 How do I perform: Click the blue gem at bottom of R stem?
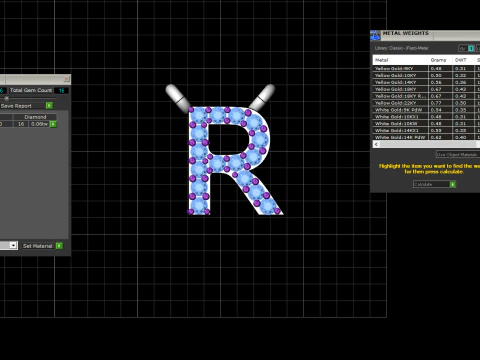click(x=199, y=205)
